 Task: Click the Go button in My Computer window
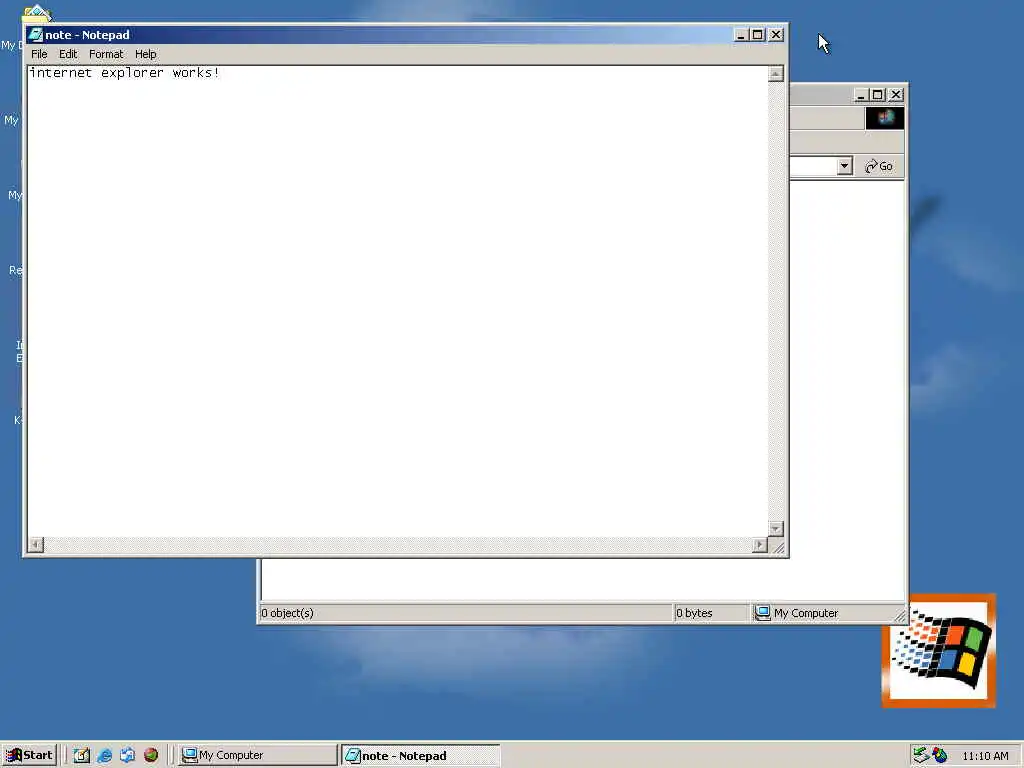pos(879,167)
